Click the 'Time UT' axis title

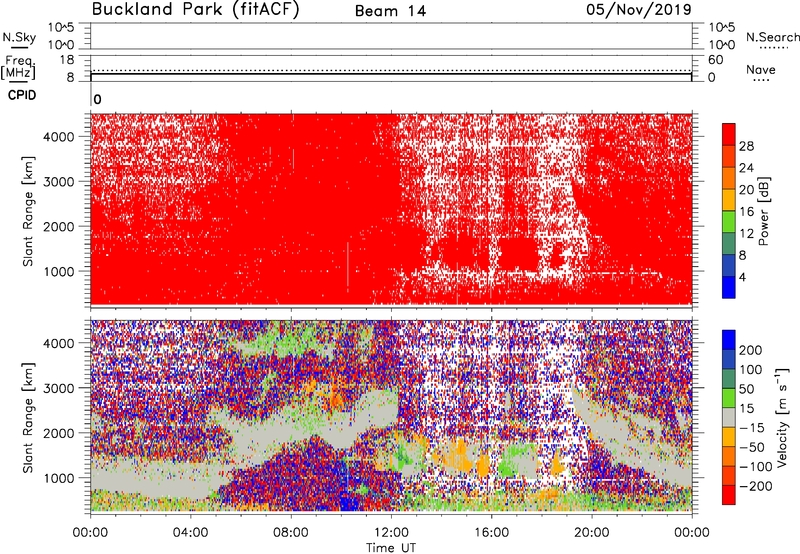tap(391, 548)
